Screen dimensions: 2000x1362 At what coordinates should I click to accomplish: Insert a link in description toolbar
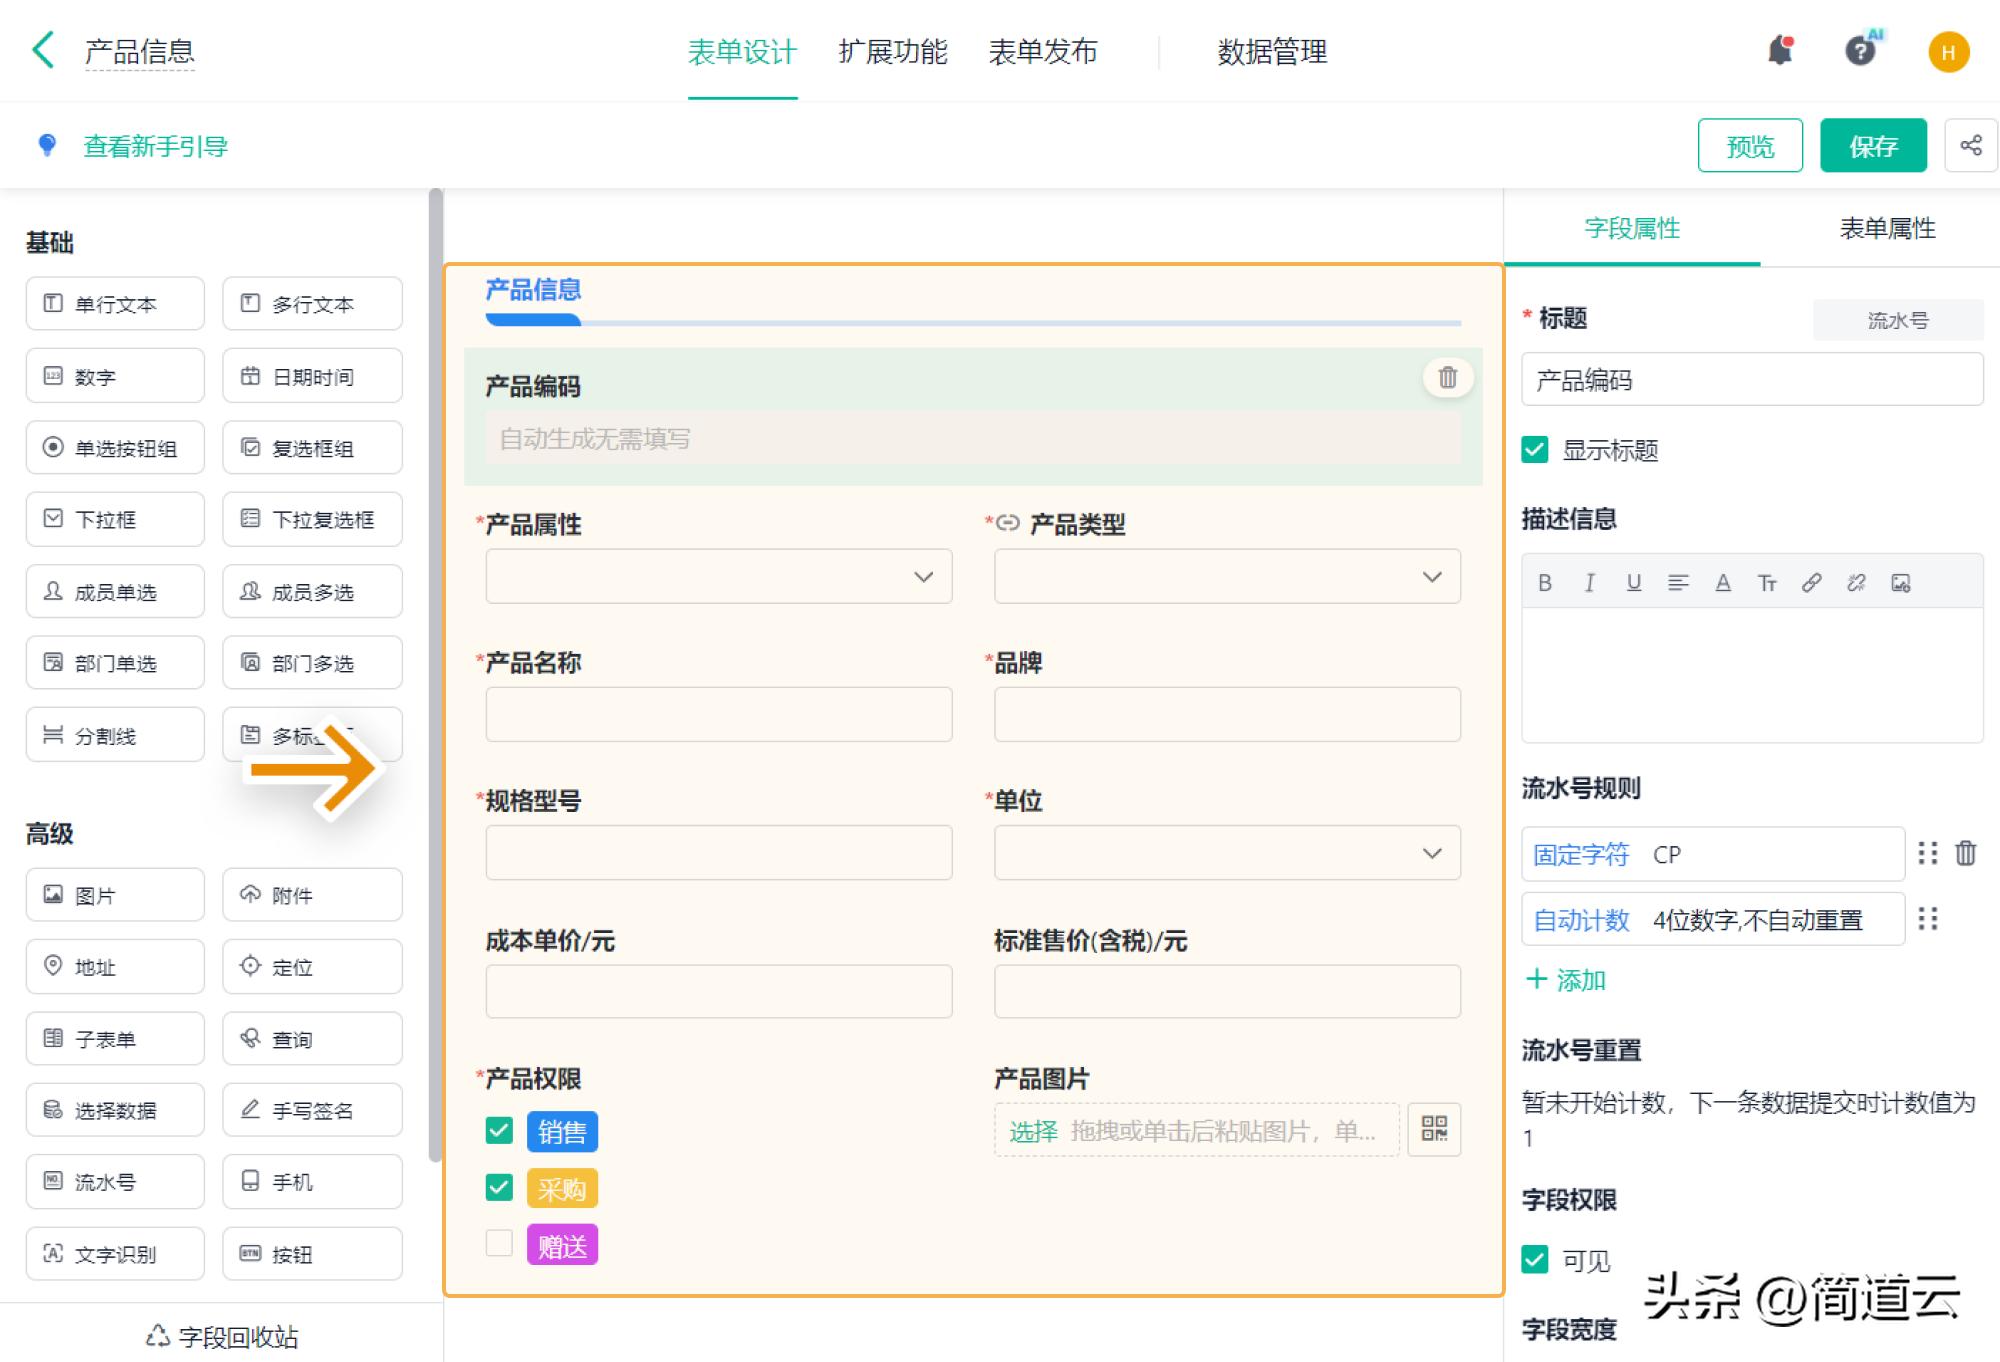pos(1812,583)
